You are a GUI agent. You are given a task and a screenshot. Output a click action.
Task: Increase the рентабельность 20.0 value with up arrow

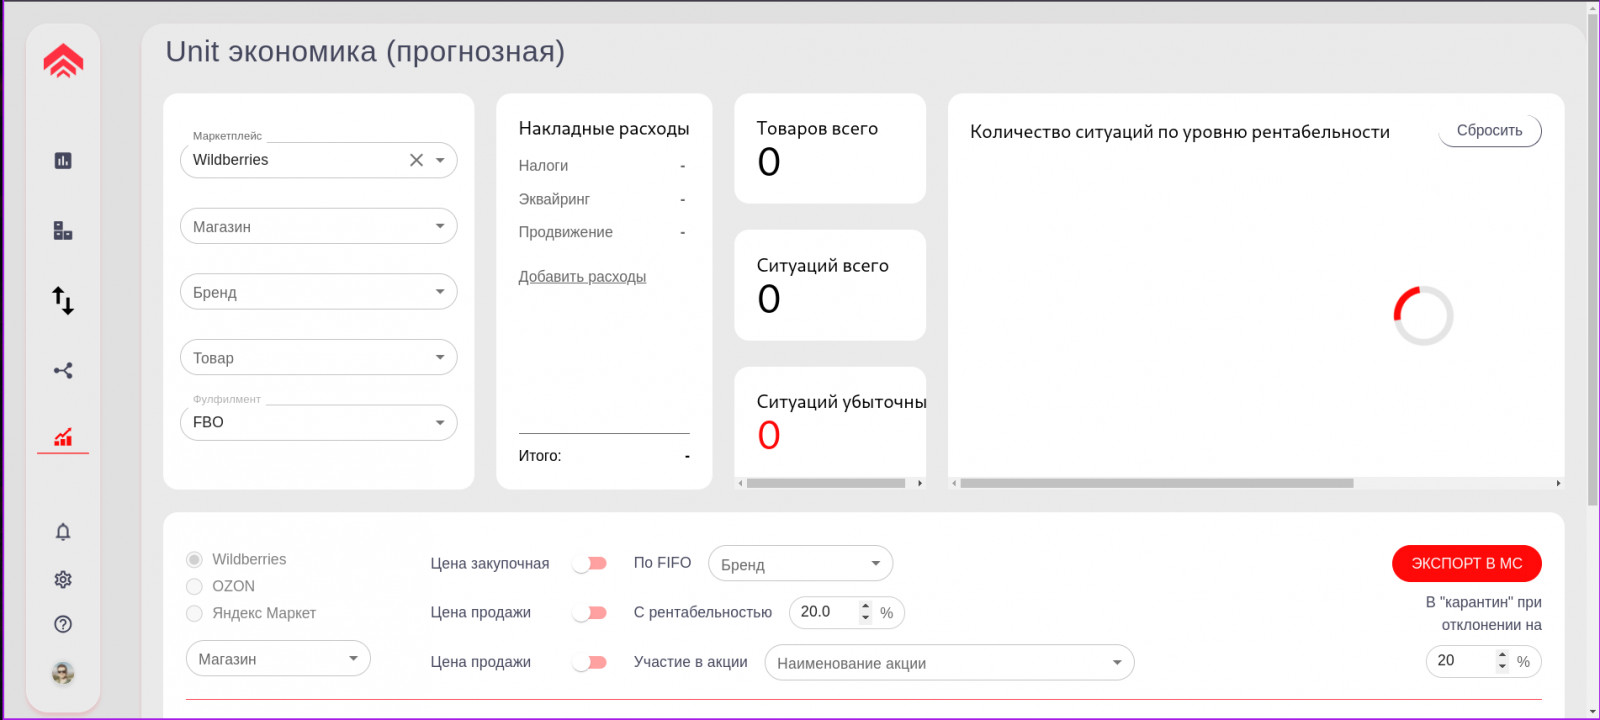click(x=866, y=606)
